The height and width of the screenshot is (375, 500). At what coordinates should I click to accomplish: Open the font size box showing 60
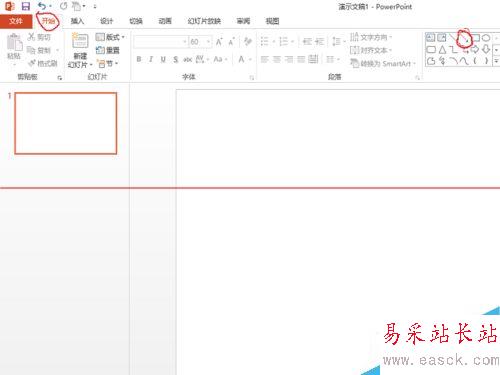point(200,42)
